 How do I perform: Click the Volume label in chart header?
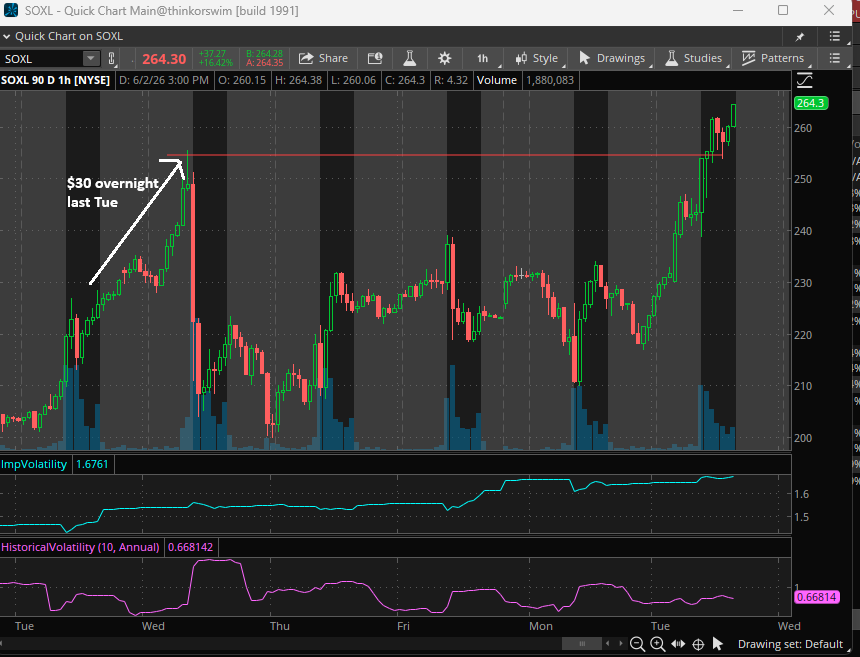coord(496,80)
